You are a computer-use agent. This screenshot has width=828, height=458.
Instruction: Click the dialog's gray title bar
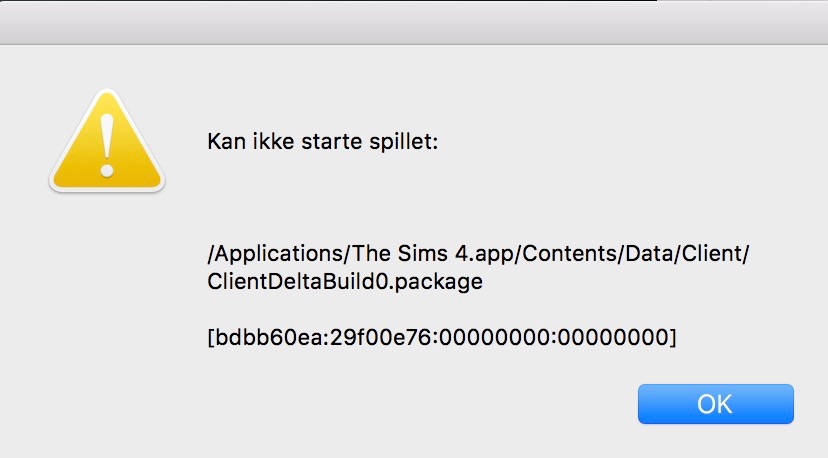click(x=414, y=23)
